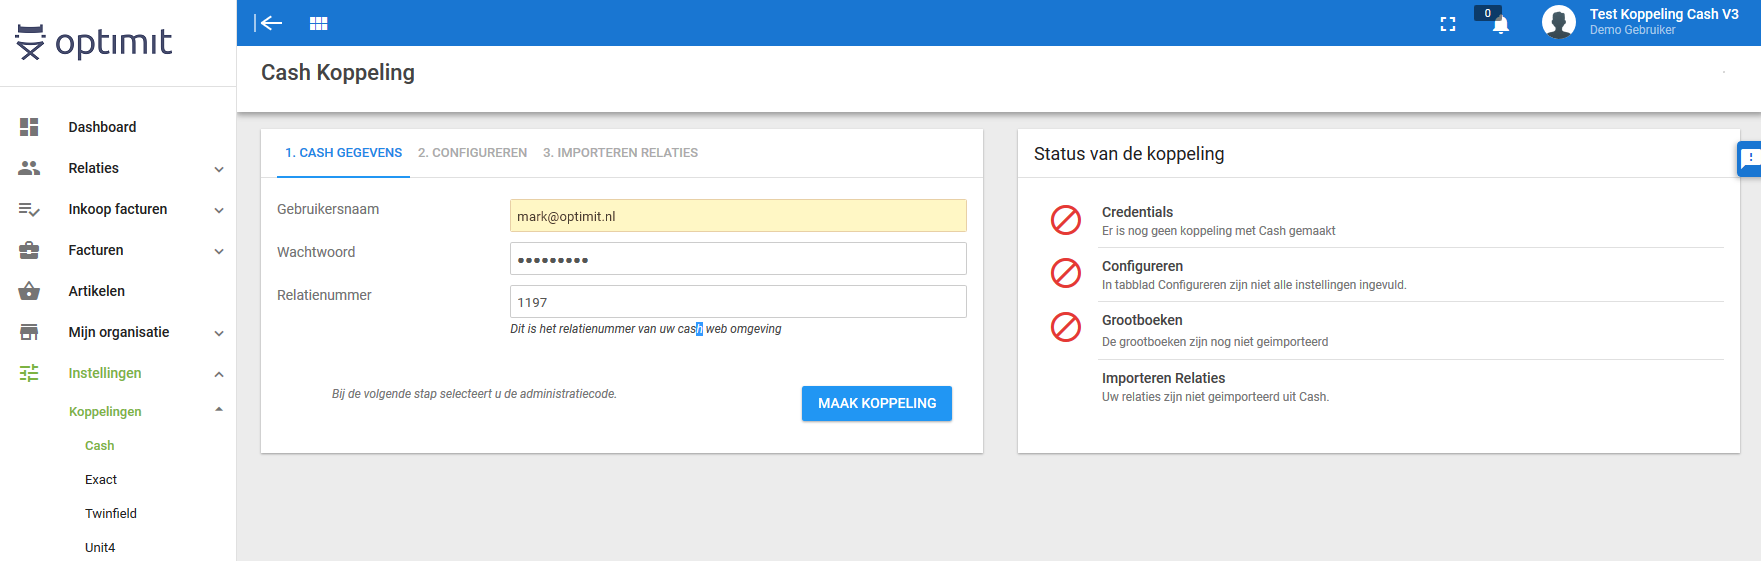This screenshot has height=561, width=1761.
Task: Collapse the Koppelingen section arrow
Action: pyautogui.click(x=219, y=410)
